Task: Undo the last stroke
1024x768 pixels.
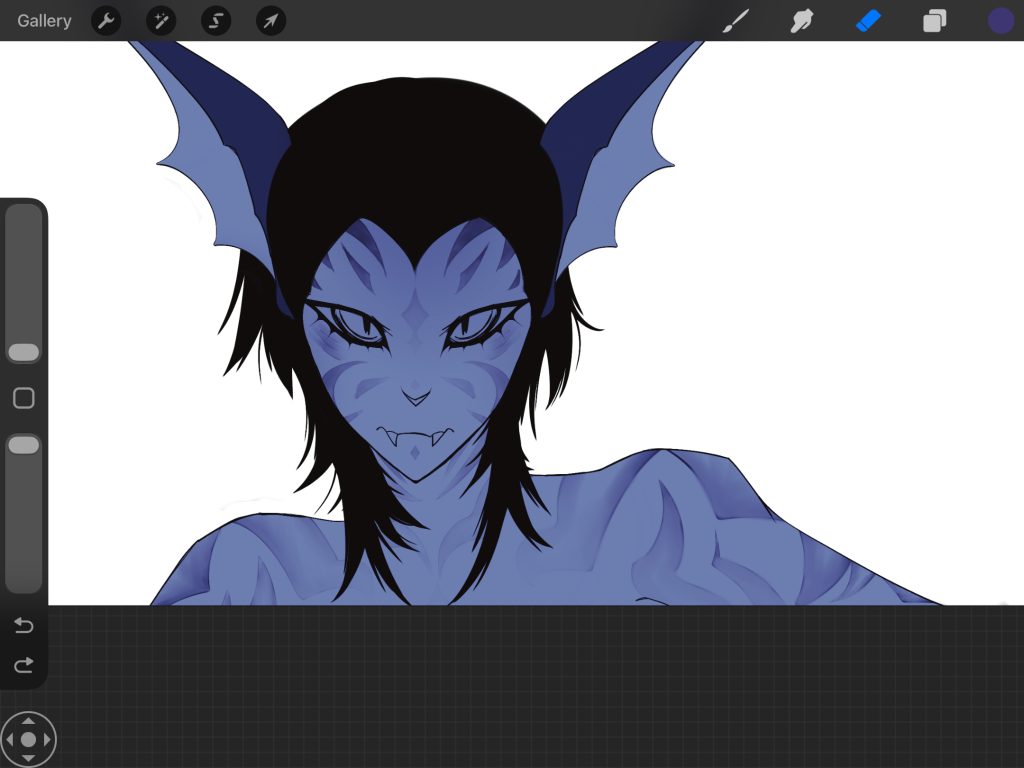Action: pyautogui.click(x=23, y=626)
